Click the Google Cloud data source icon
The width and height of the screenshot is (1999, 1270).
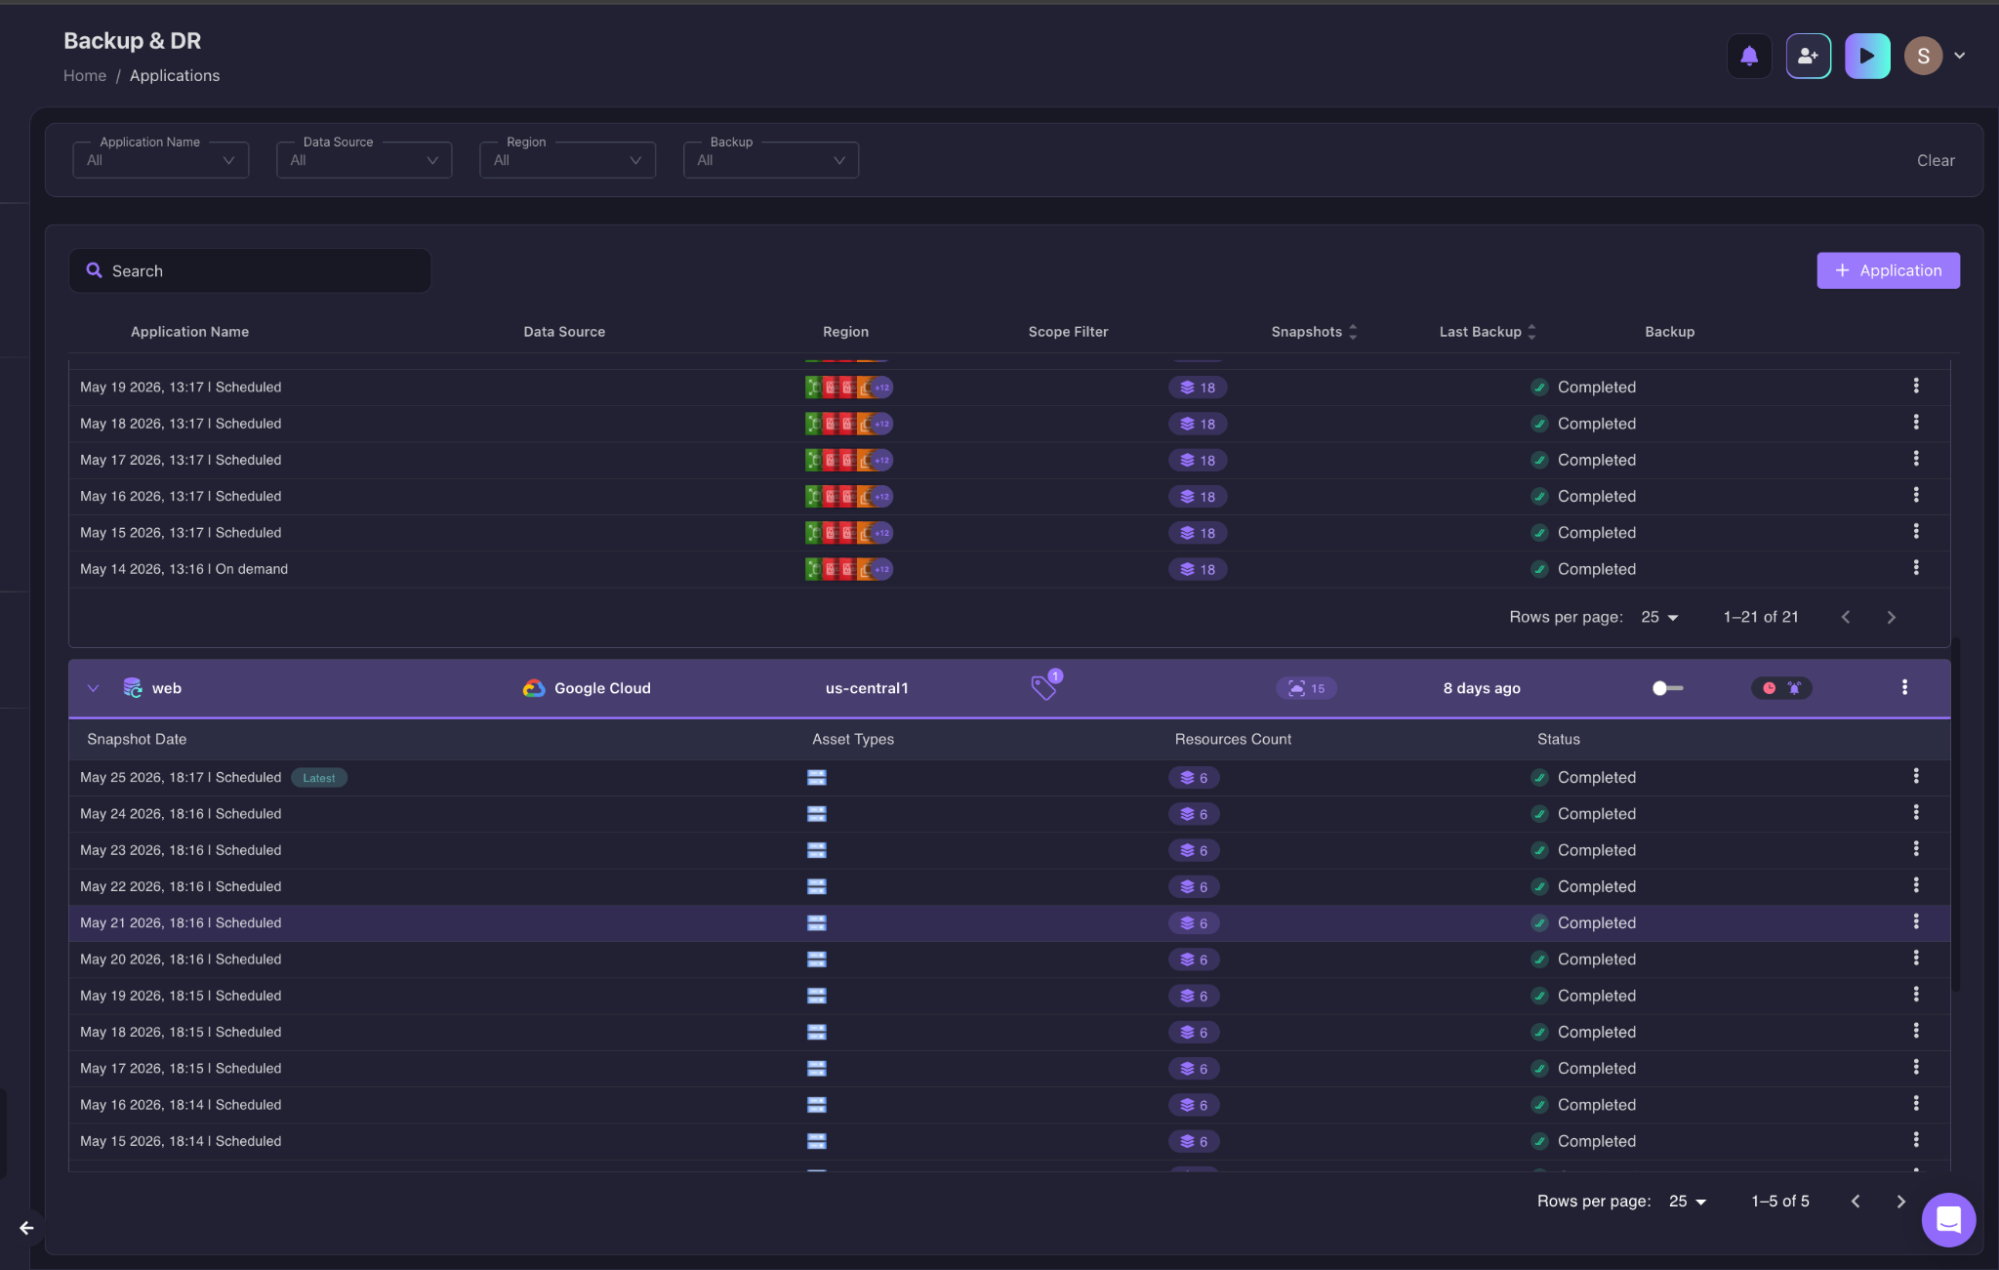tap(534, 688)
